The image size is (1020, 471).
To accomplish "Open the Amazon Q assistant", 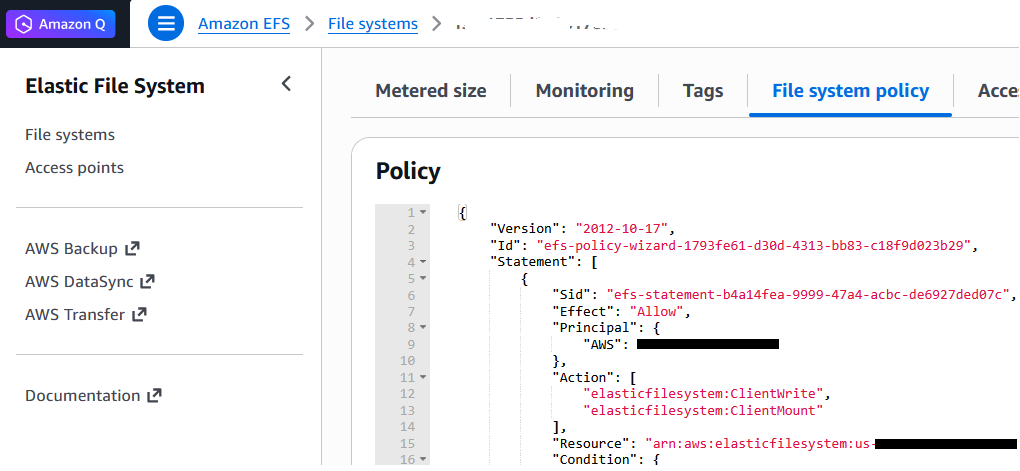I will [x=60, y=25].
